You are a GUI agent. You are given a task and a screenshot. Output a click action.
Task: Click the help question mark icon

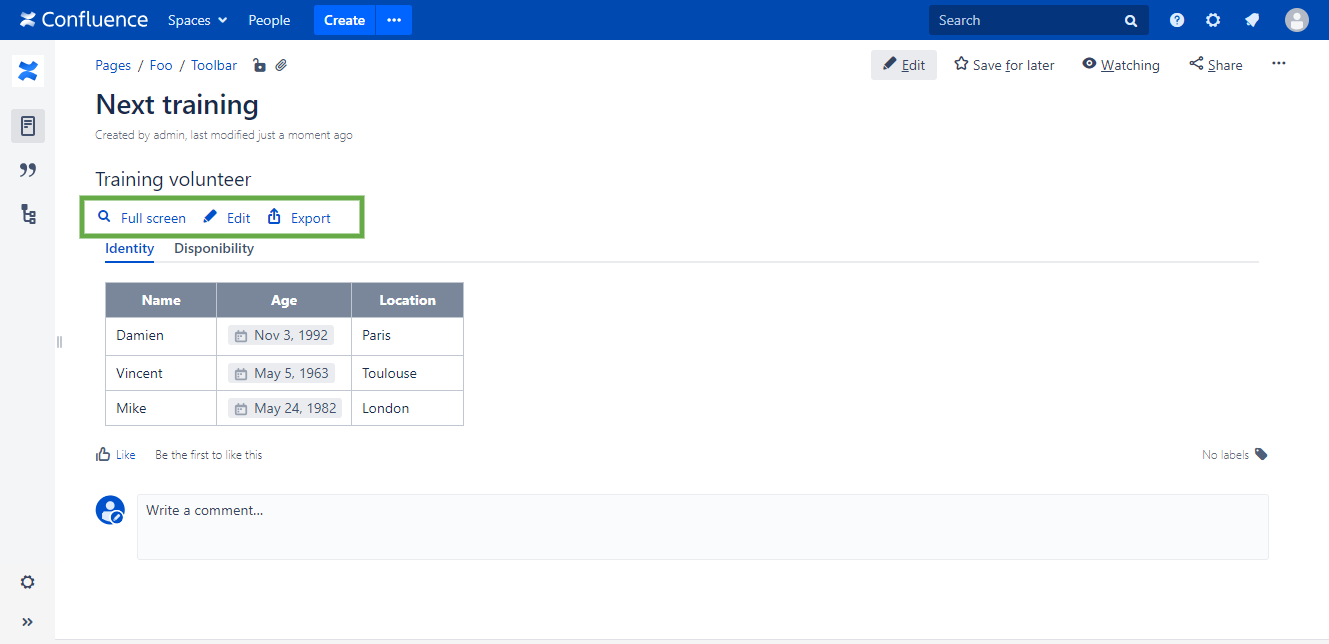tap(1177, 20)
